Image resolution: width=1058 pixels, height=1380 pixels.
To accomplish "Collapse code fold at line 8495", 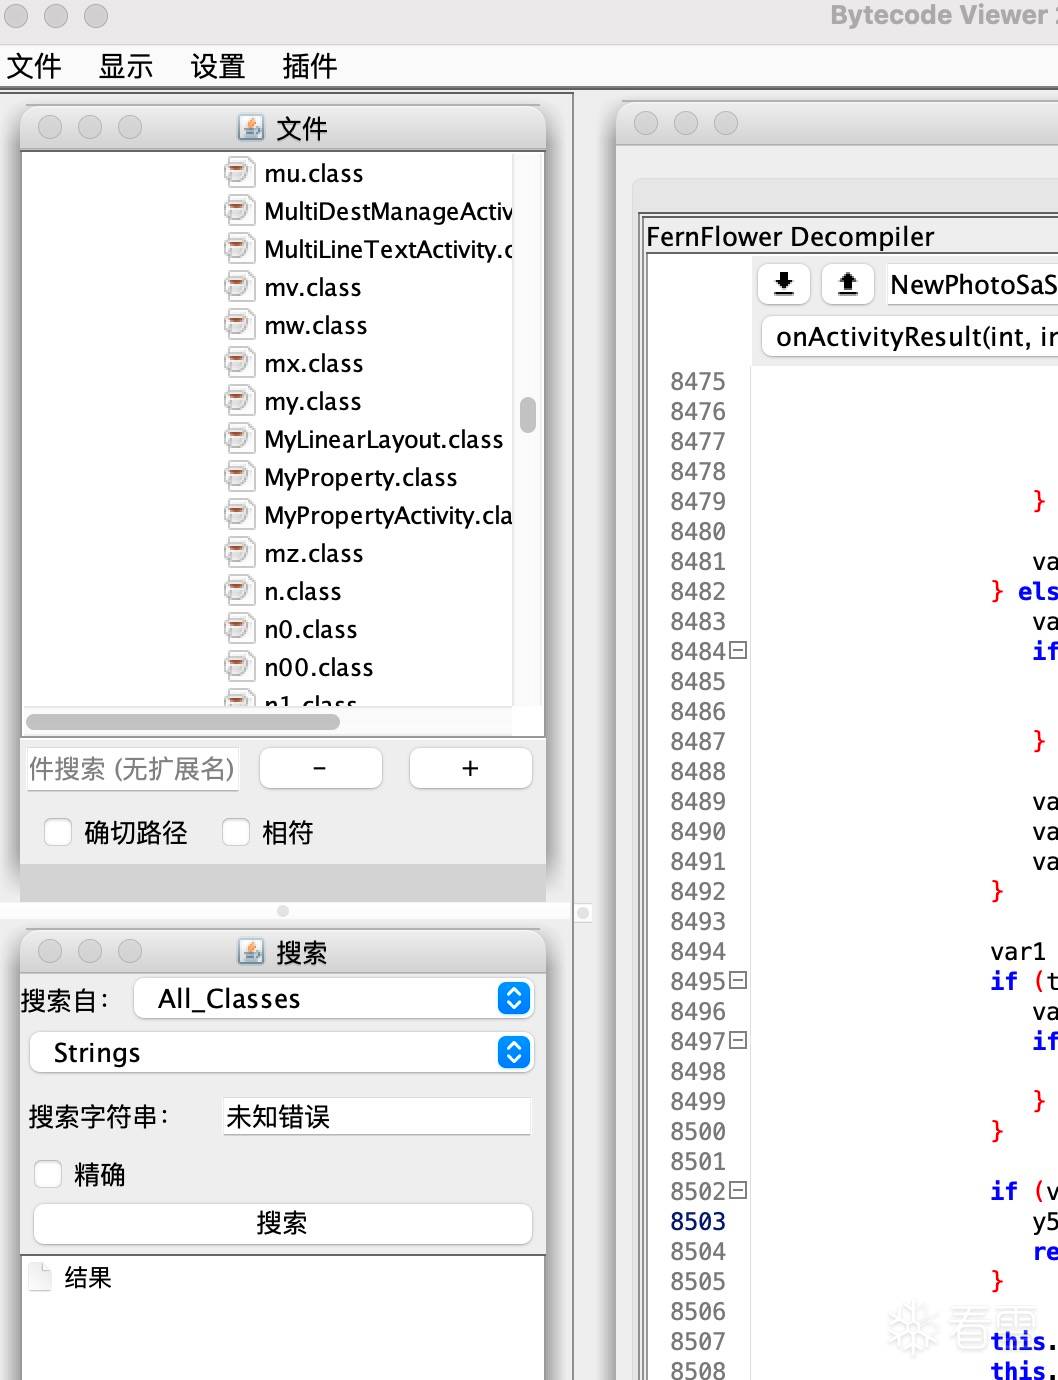I will 738,981.
